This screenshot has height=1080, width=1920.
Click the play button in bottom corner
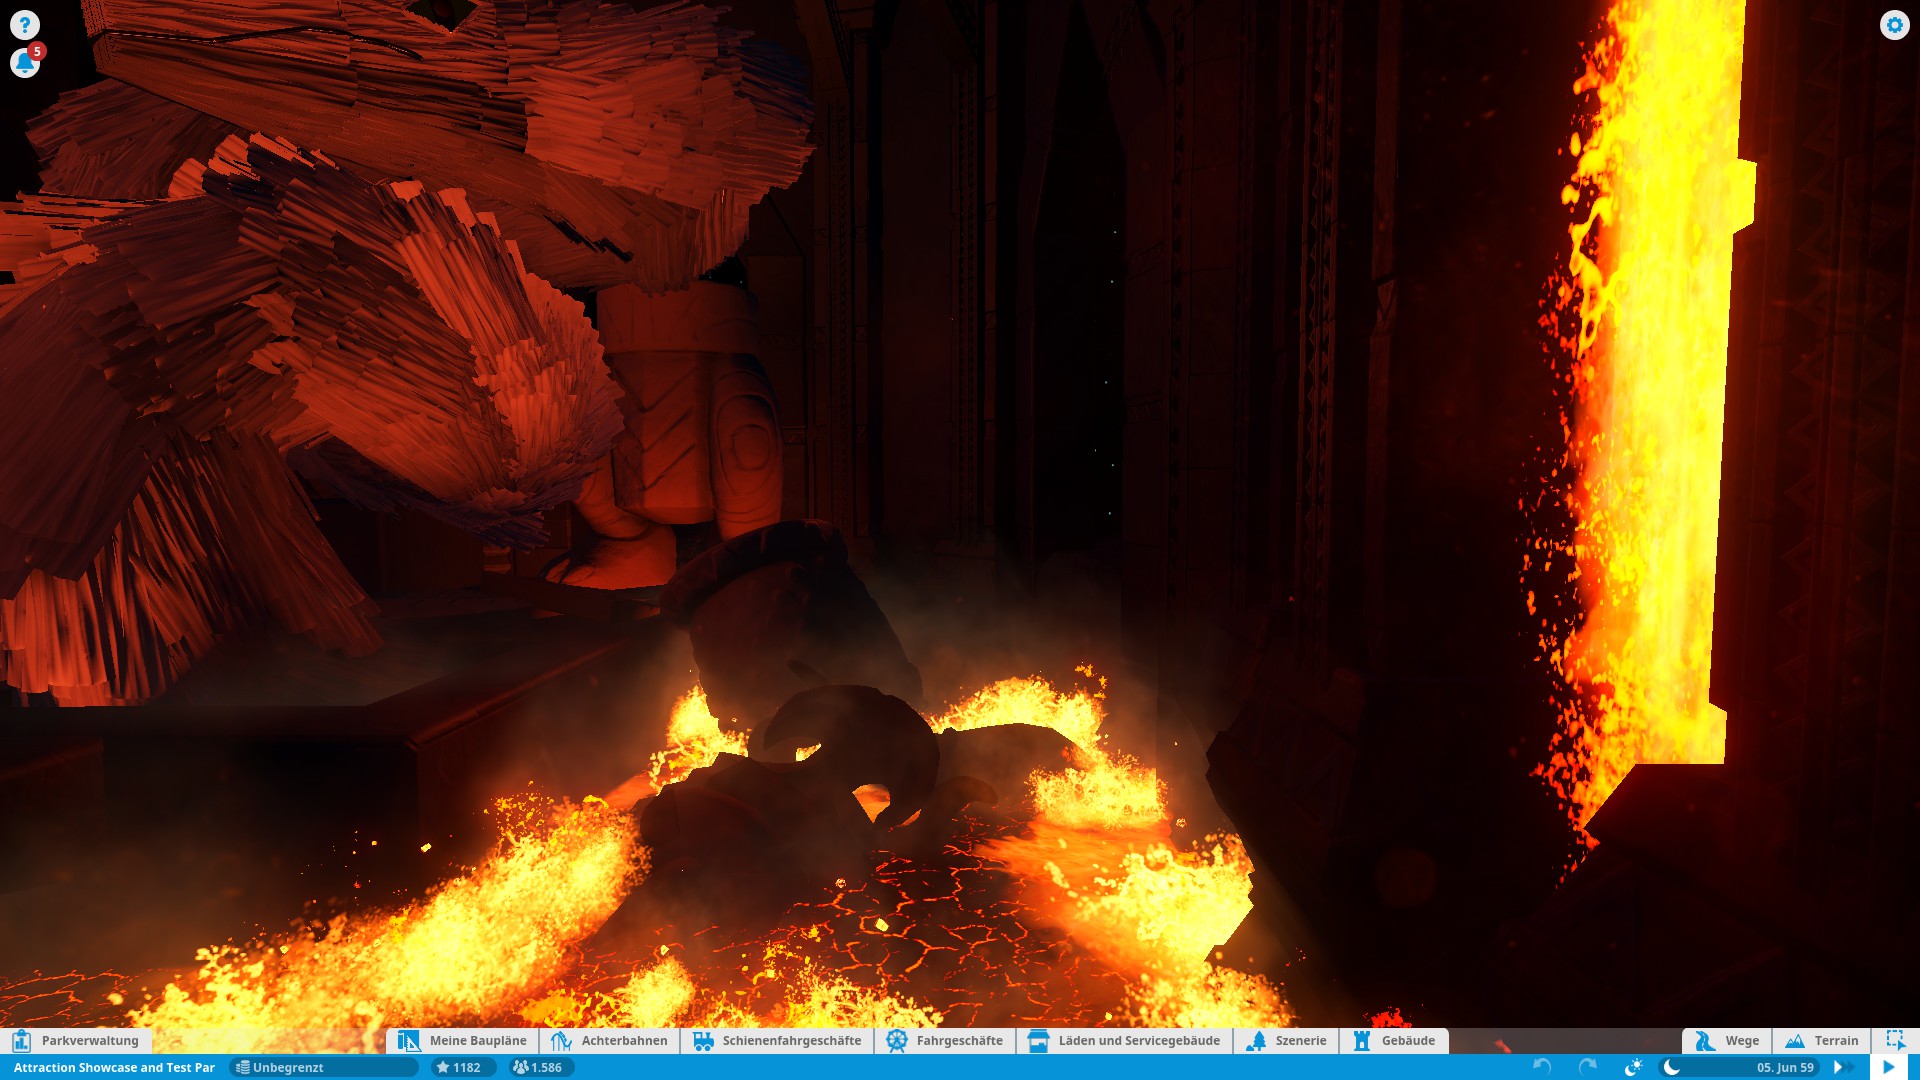(x=1889, y=1067)
